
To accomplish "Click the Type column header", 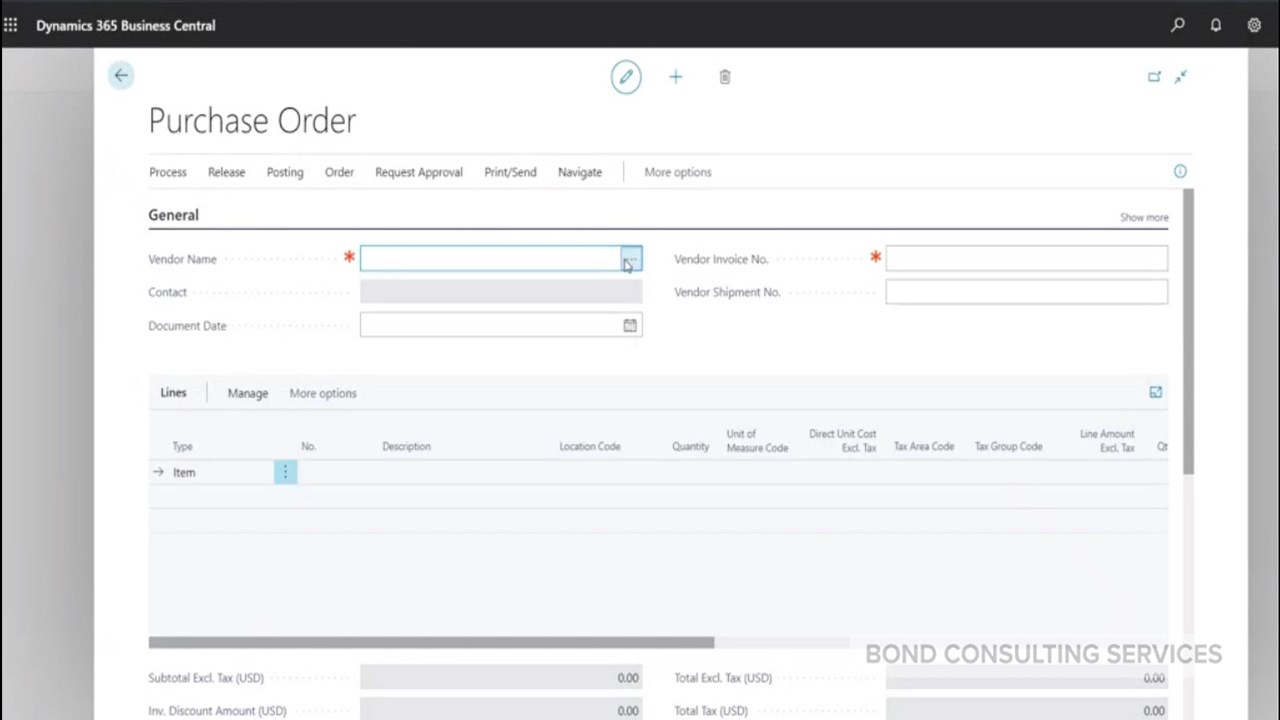I will (182, 446).
